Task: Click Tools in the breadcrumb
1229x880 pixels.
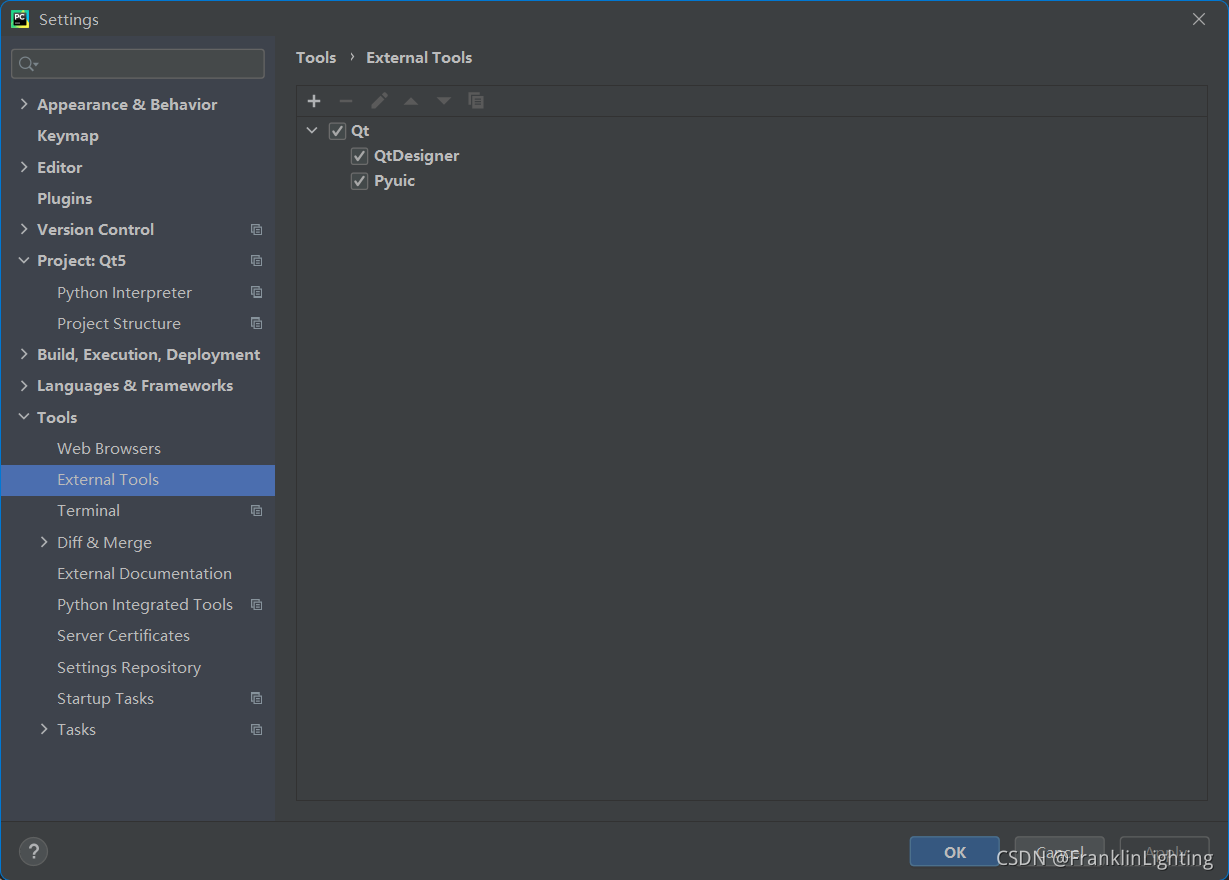Action: (x=316, y=58)
